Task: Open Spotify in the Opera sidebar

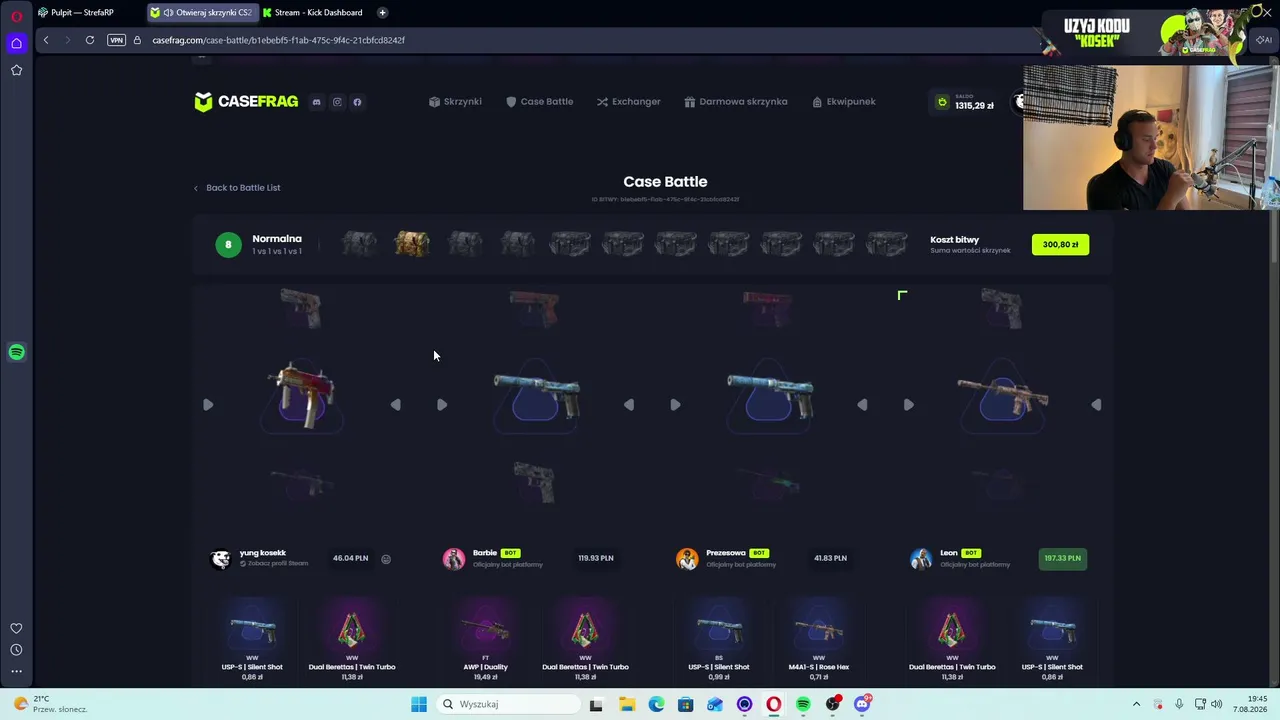Action: coord(16,352)
